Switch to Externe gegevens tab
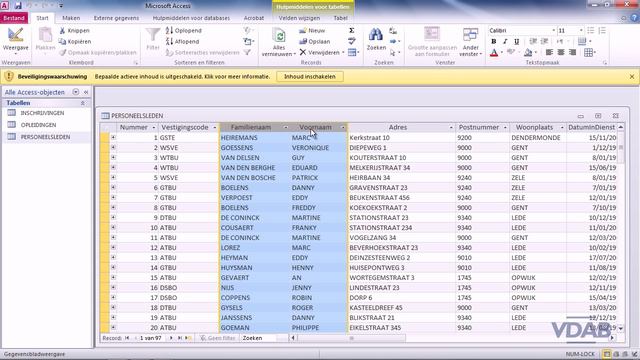640x360 pixels. [x=116, y=18]
